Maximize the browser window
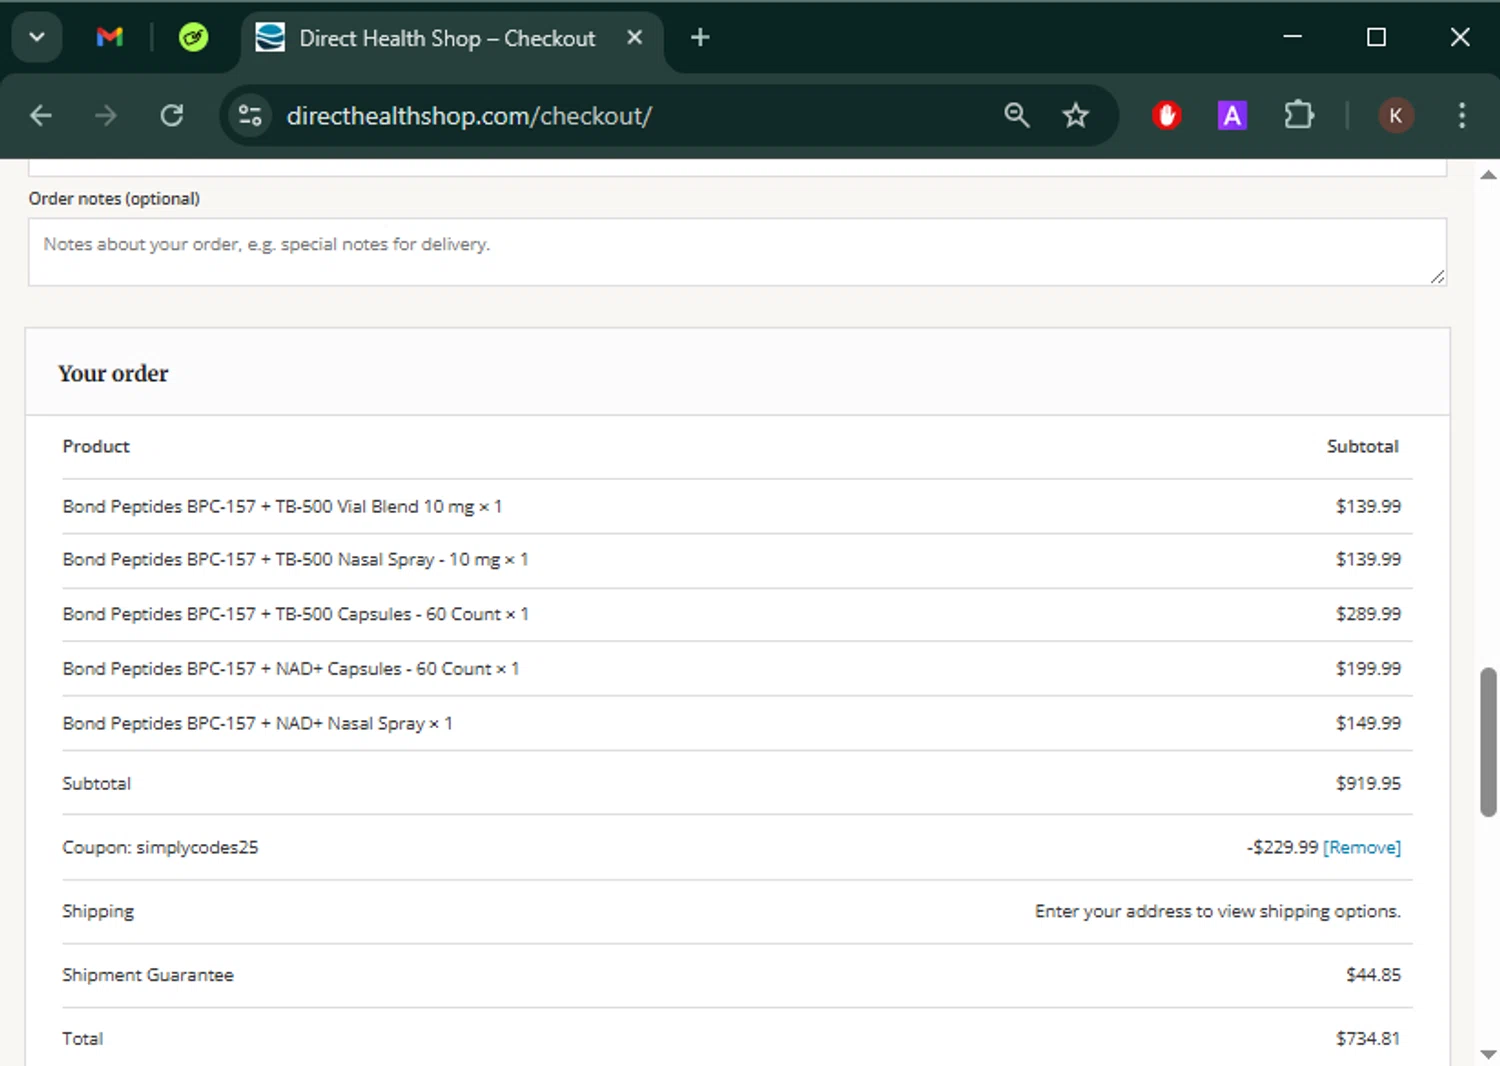Image resolution: width=1500 pixels, height=1066 pixels. click(x=1376, y=37)
